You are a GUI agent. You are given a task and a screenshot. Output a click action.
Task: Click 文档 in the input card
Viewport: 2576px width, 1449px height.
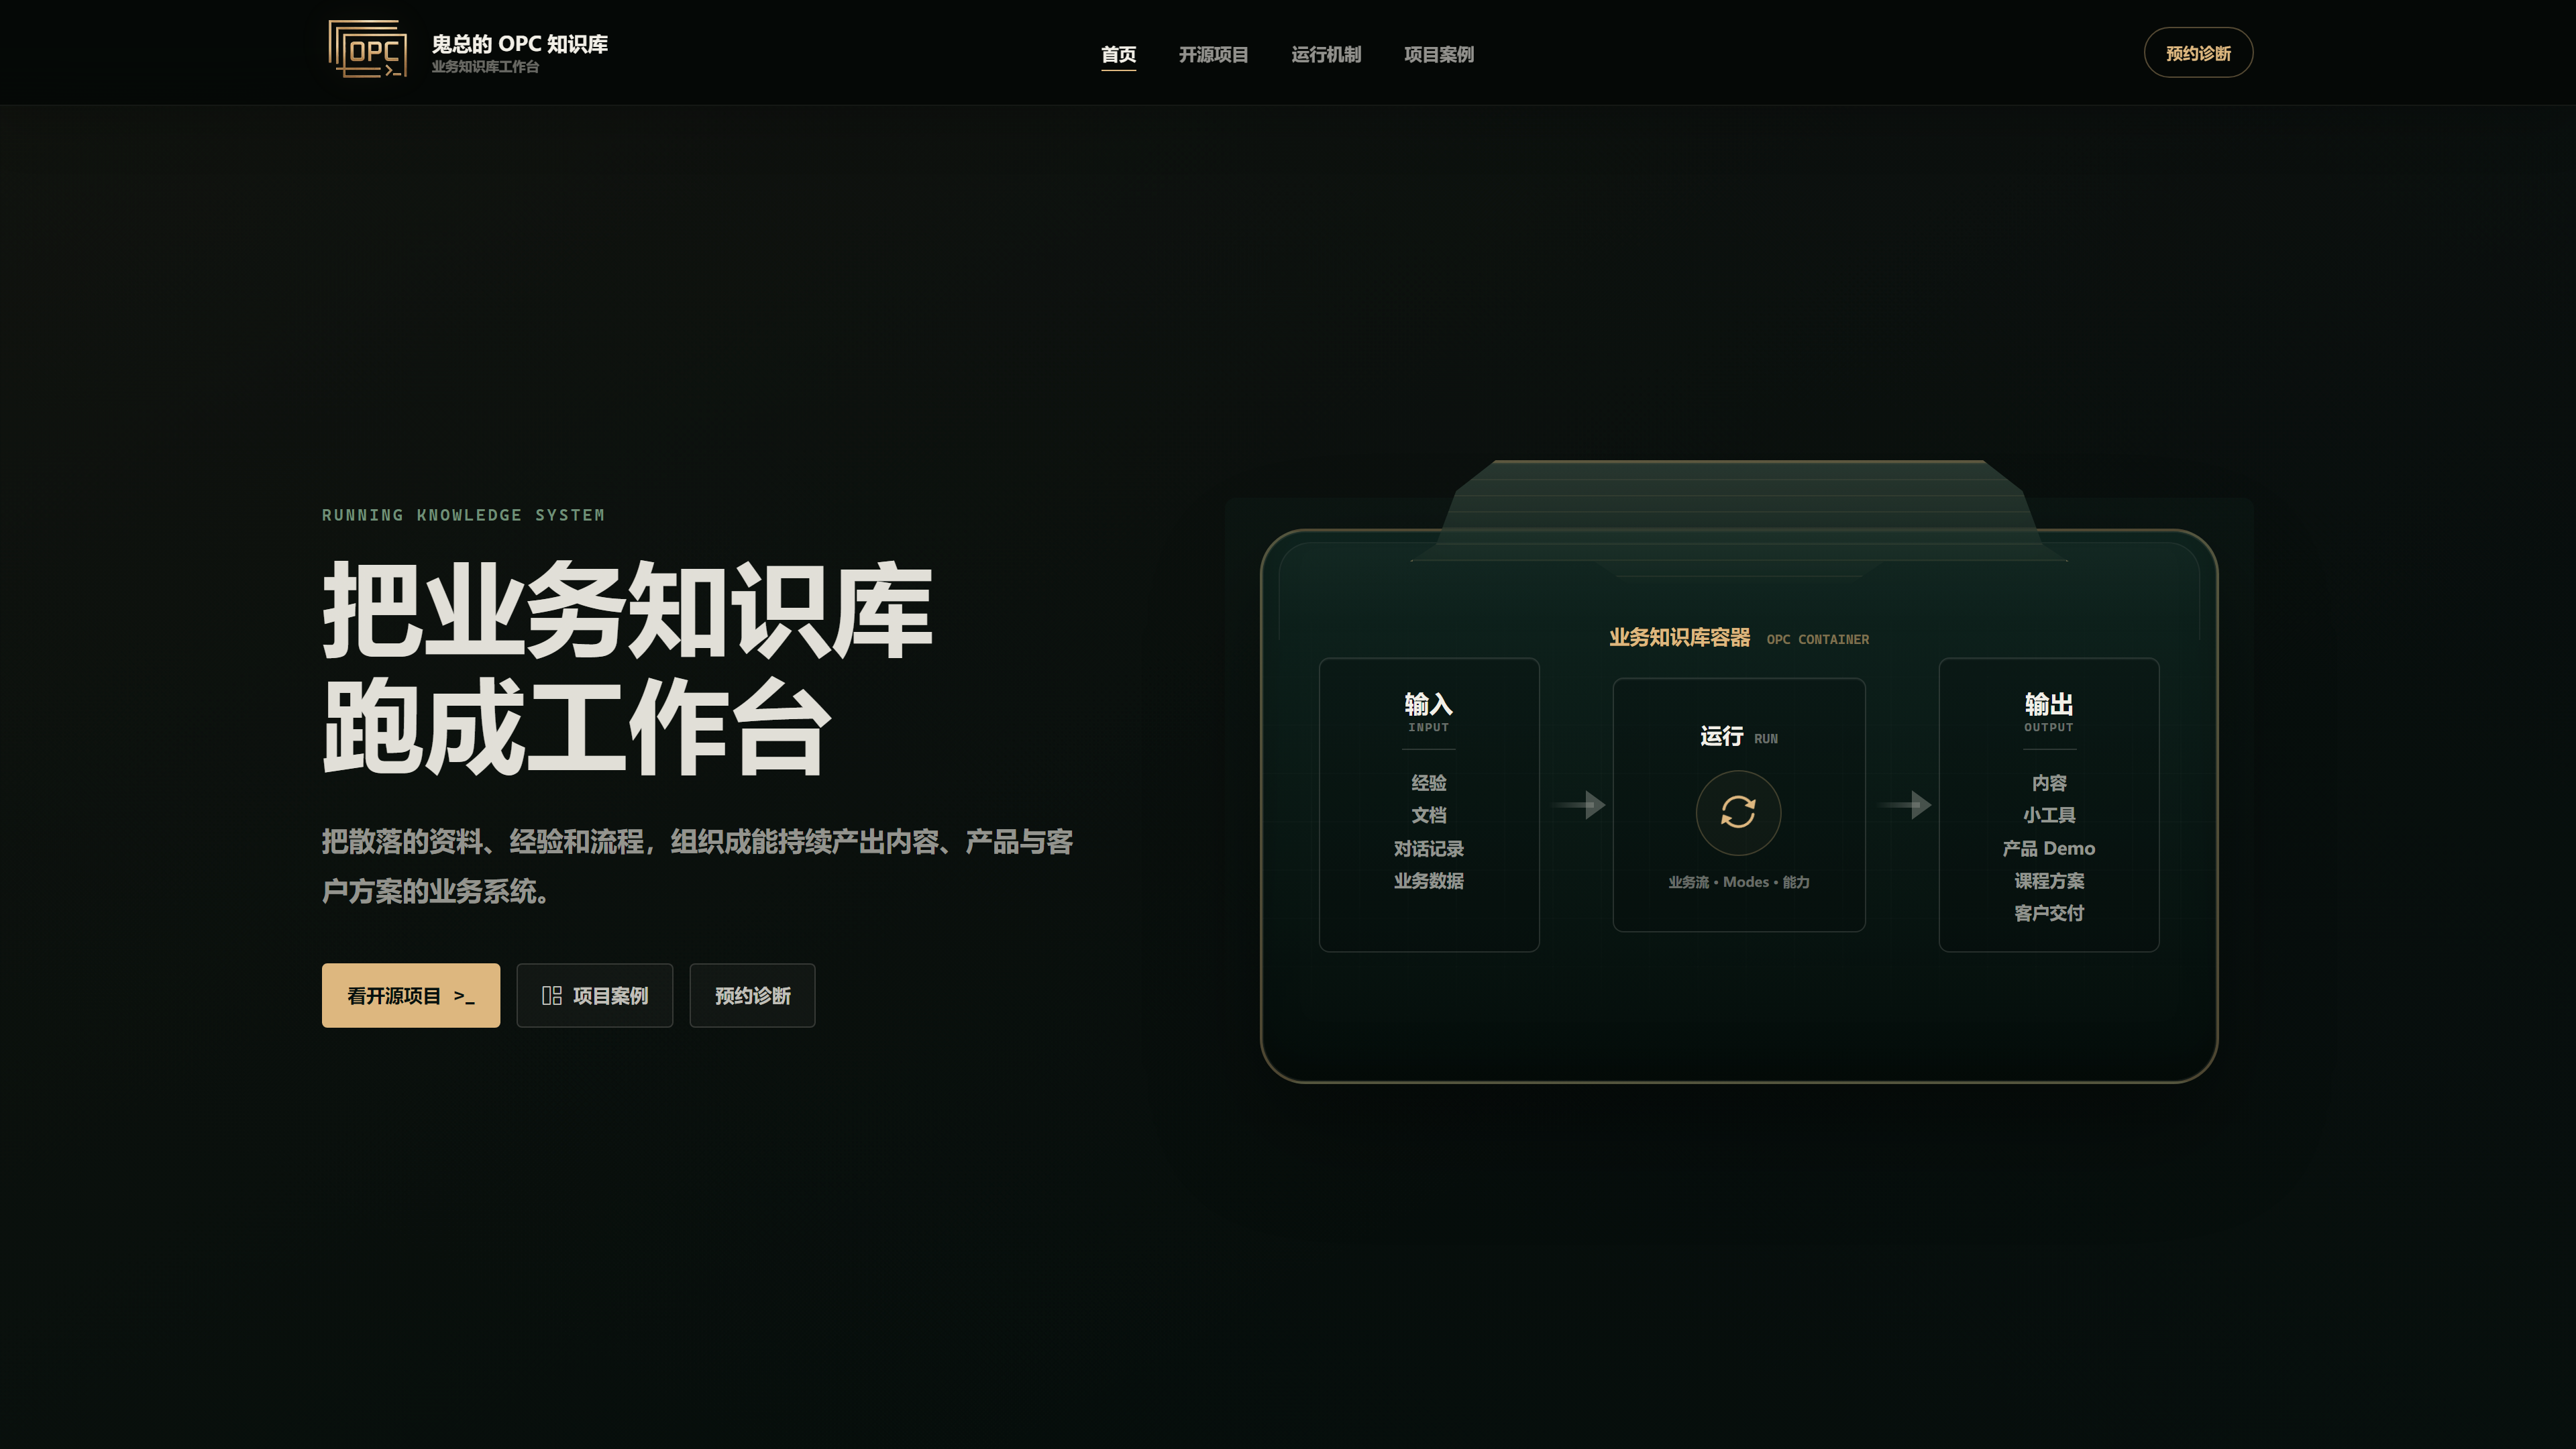[x=1428, y=815]
